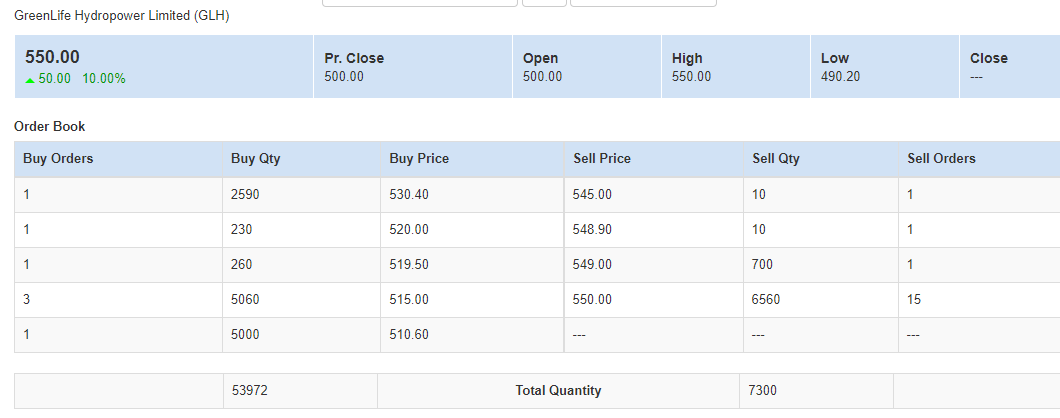The image size is (1060, 418).
Task: Click the Order Book heading
Action: point(49,126)
